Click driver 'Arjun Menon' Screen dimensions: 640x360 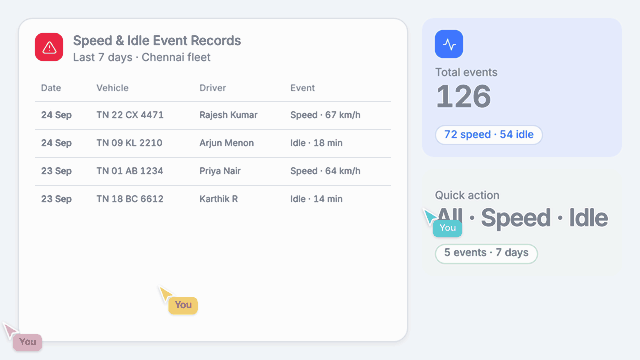[227, 143]
